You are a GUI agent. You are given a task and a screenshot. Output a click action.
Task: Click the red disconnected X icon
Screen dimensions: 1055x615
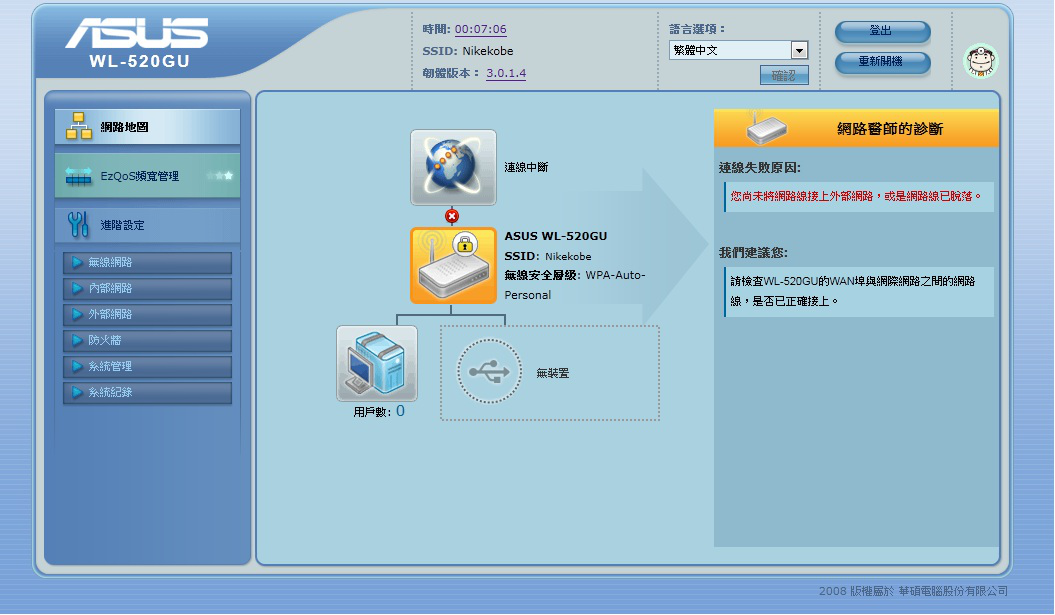(452, 216)
